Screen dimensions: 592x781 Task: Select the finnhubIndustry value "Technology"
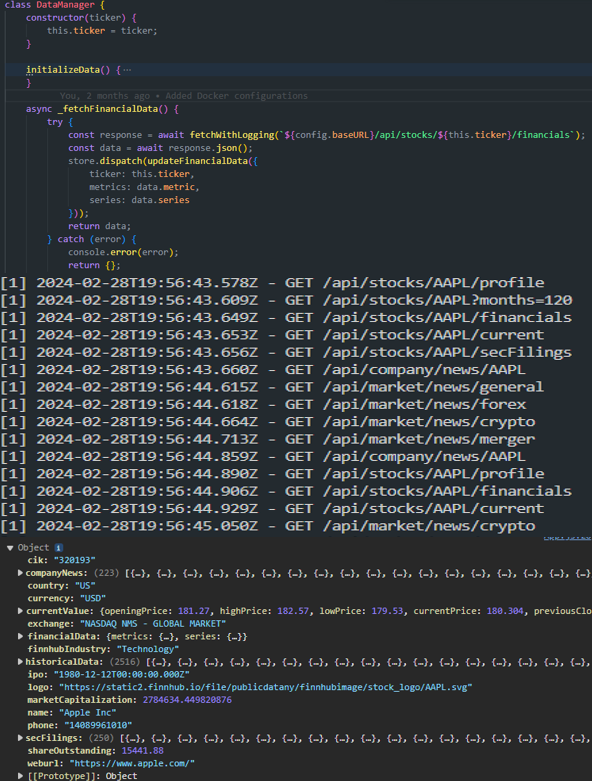tap(147, 649)
